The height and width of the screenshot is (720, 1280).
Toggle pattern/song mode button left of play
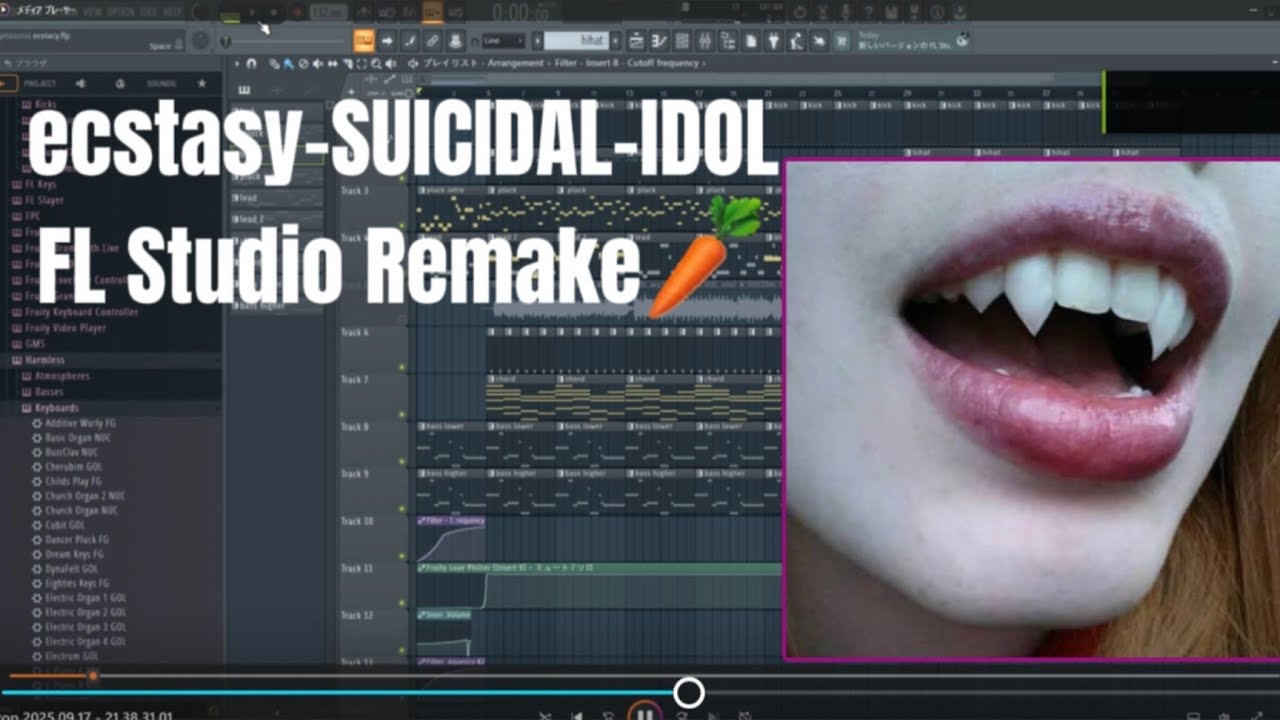click(x=232, y=13)
